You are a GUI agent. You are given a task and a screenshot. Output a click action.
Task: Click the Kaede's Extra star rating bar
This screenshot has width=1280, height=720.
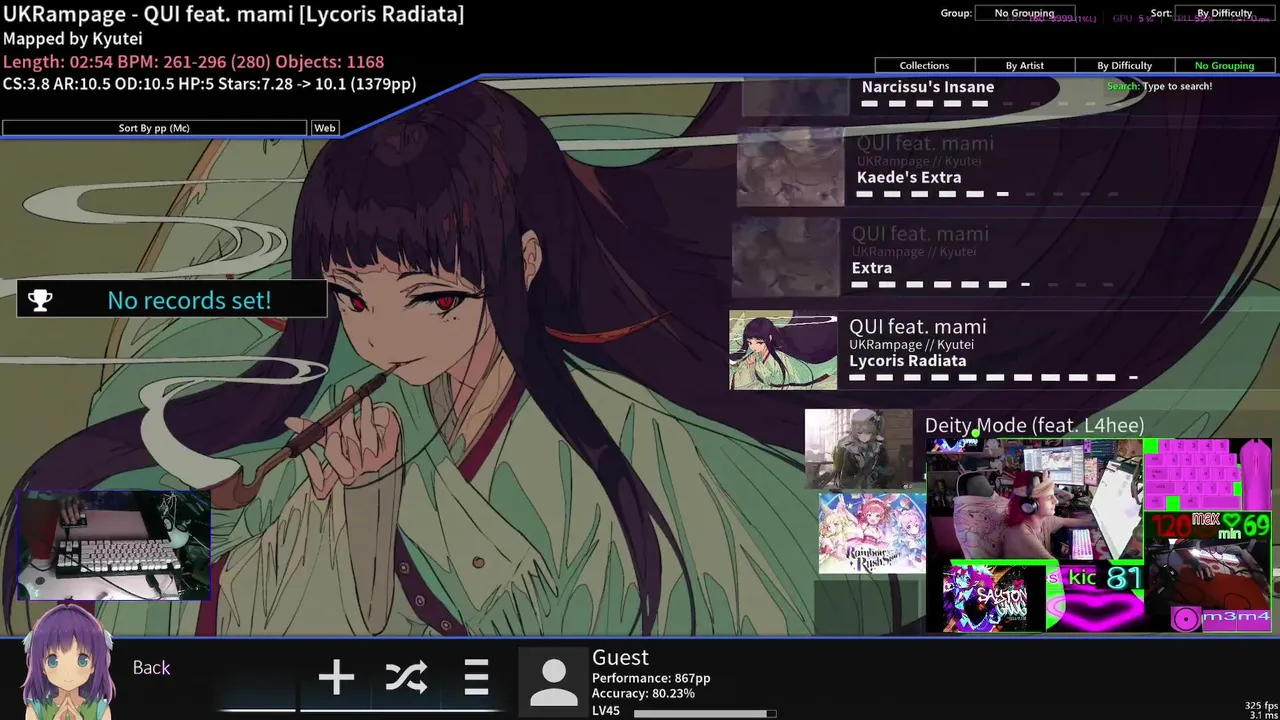point(986,194)
